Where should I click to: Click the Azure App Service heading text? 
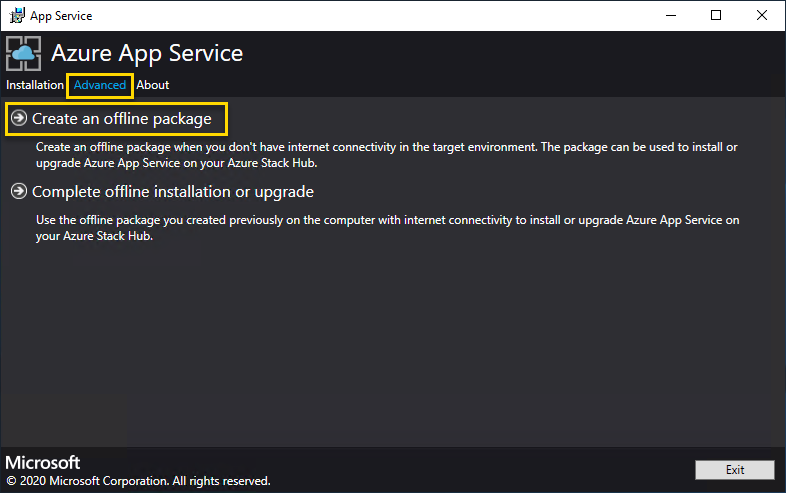pyautogui.click(x=146, y=53)
